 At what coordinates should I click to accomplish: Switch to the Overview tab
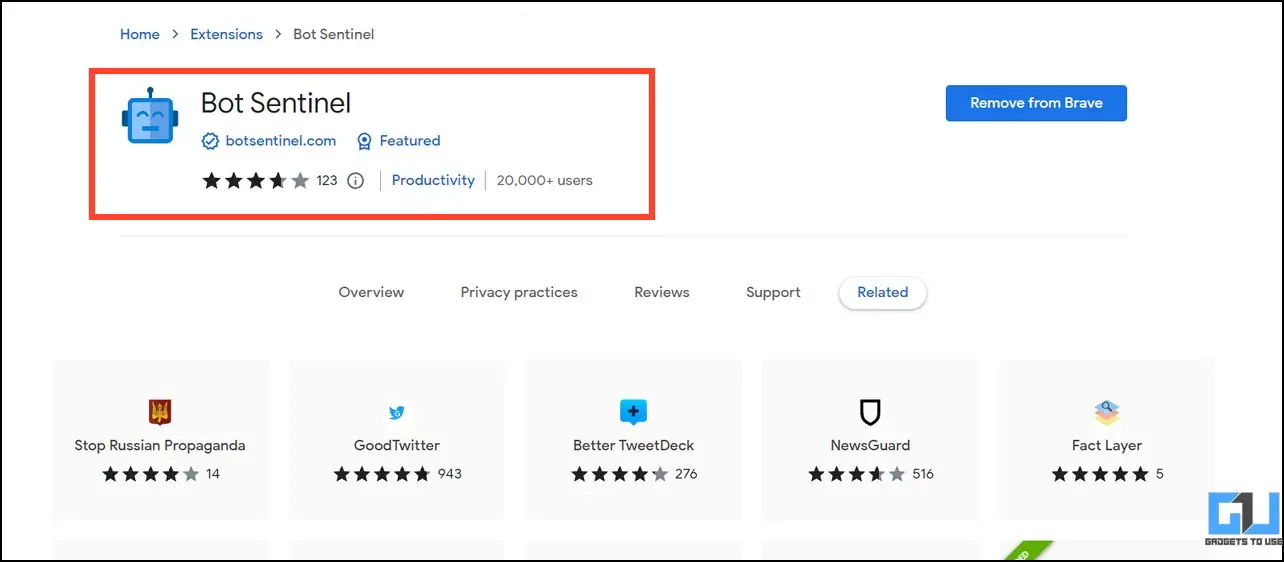pyautogui.click(x=371, y=292)
